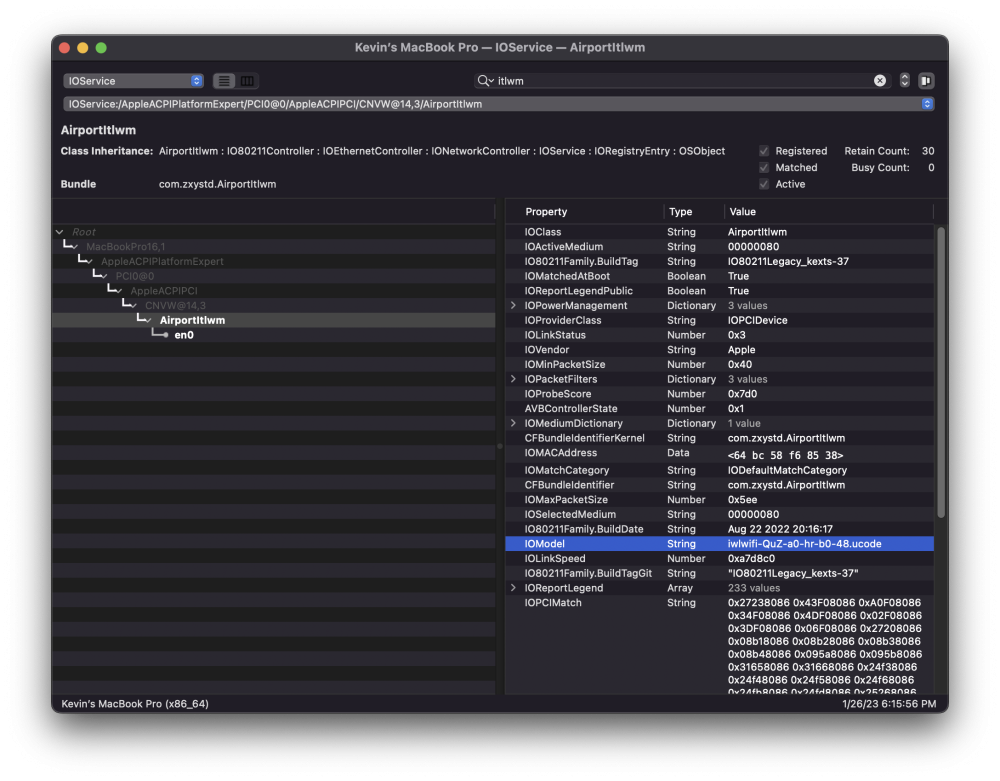The height and width of the screenshot is (781, 1000).
Task: Select the CNVW@14,3 tree node
Action: pos(175,305)
